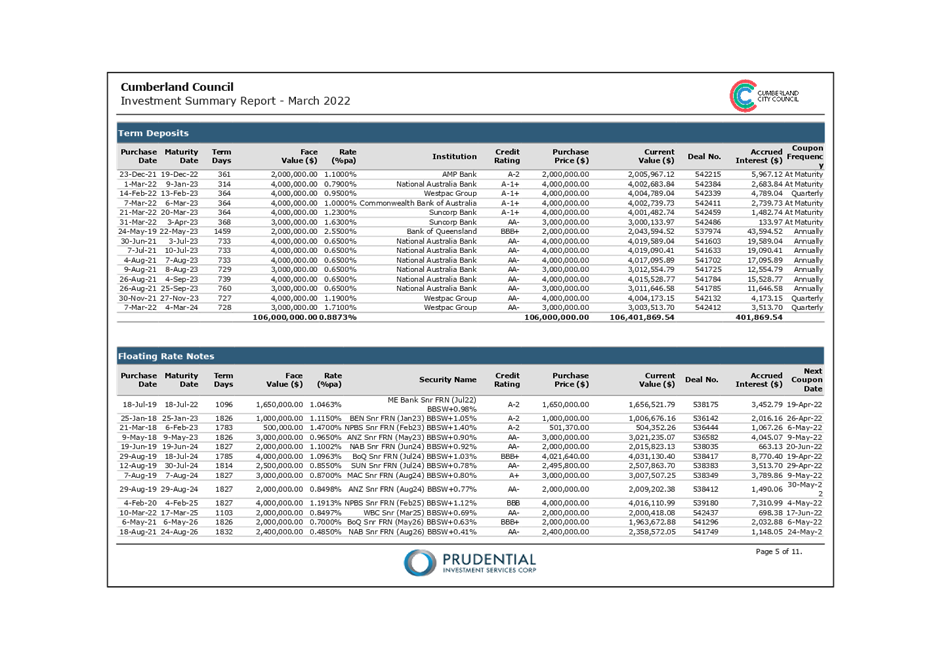This screenshot has height=660, width=941.
Task: Click next coupon date 26-Apr-22
Action: pyautogui.click(x=804, y=419)
